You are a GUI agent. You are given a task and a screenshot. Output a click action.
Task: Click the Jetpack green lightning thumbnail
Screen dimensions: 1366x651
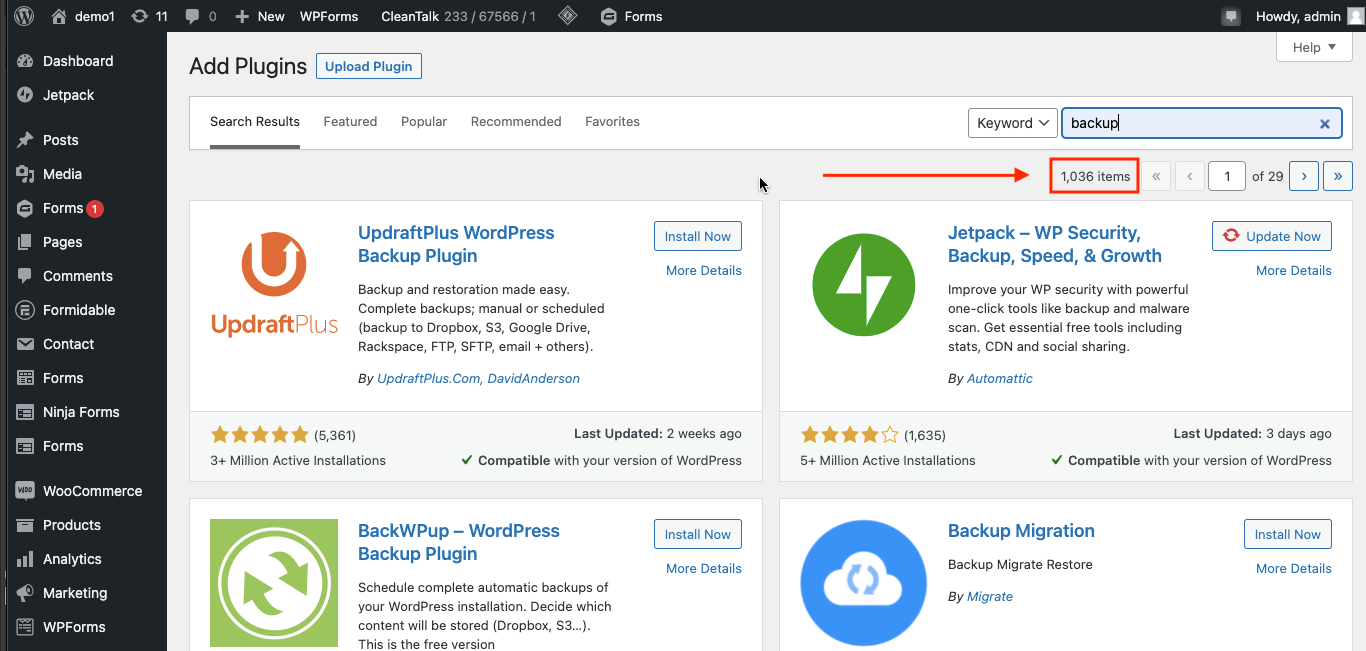[x=864, y=286]
